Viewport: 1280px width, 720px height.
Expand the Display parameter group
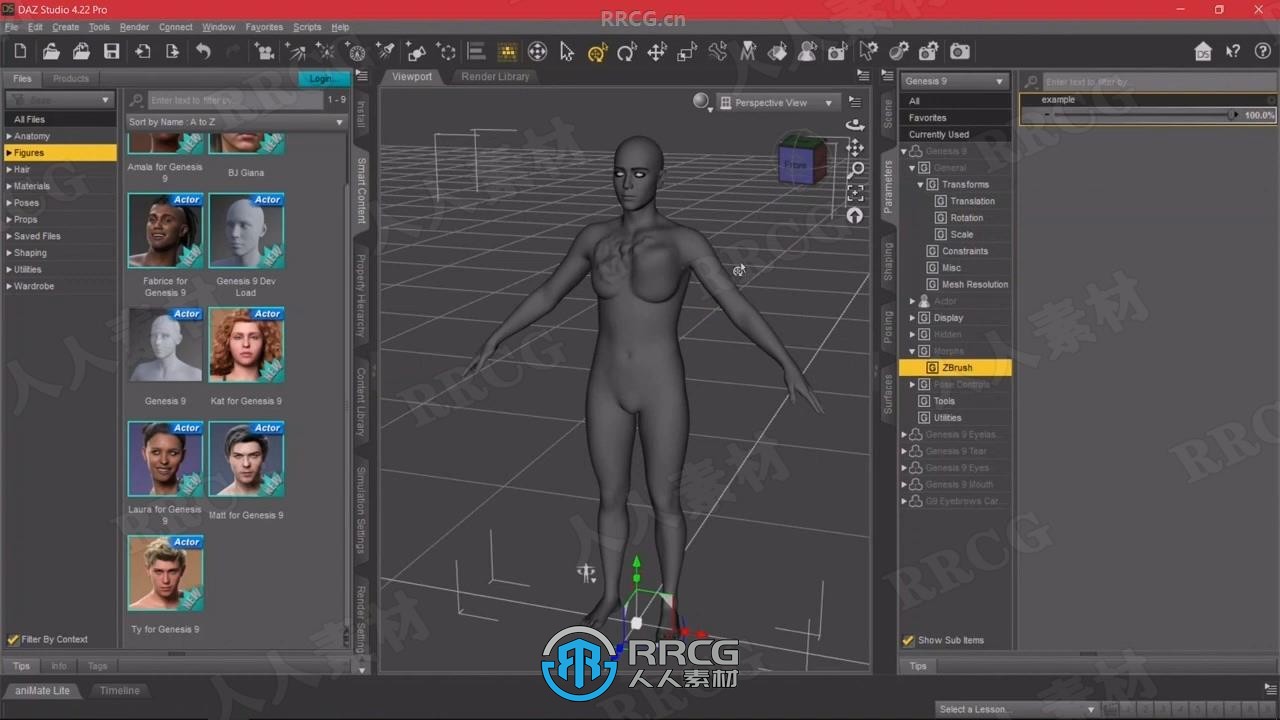coord(912,318)
